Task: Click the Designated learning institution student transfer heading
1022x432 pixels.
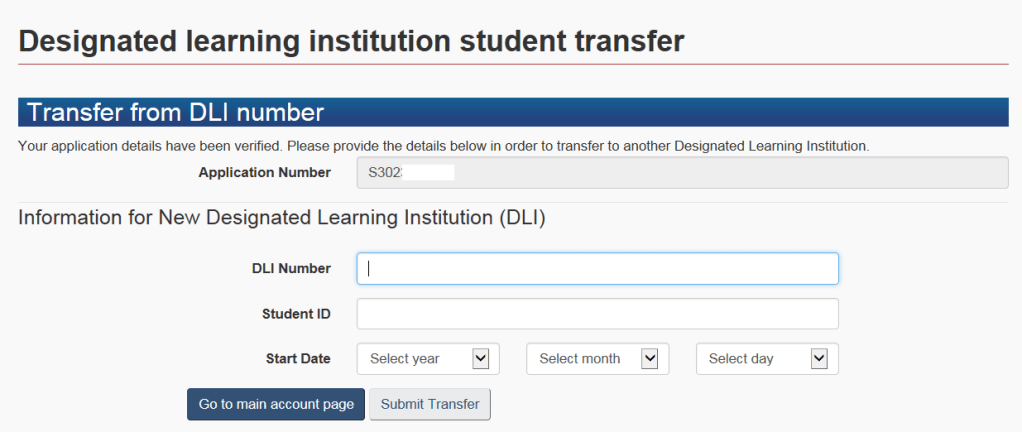Action: (x=352, y=41)
